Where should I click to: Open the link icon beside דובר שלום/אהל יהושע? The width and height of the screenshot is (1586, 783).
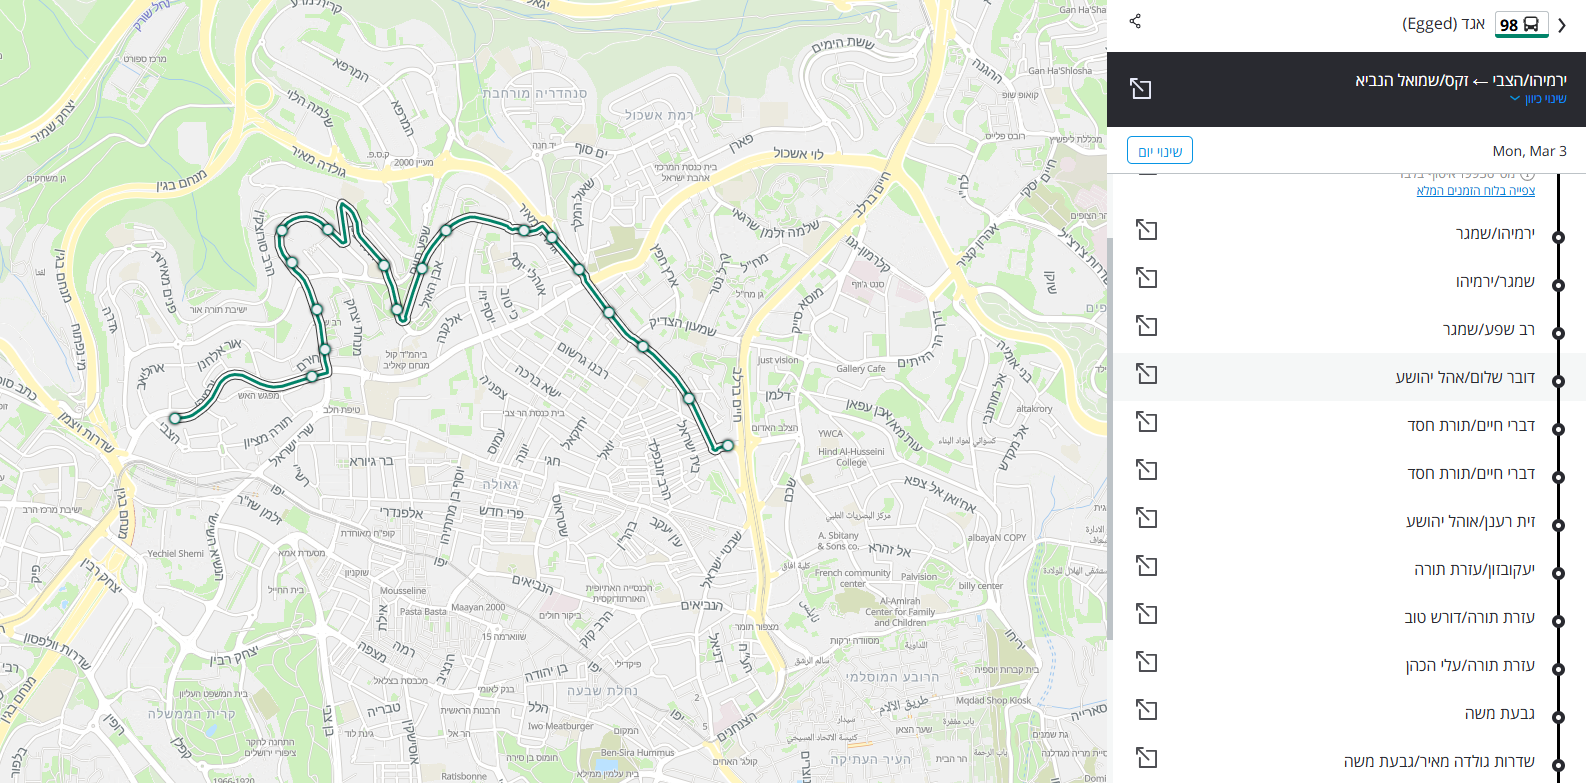click(1147, 374)
